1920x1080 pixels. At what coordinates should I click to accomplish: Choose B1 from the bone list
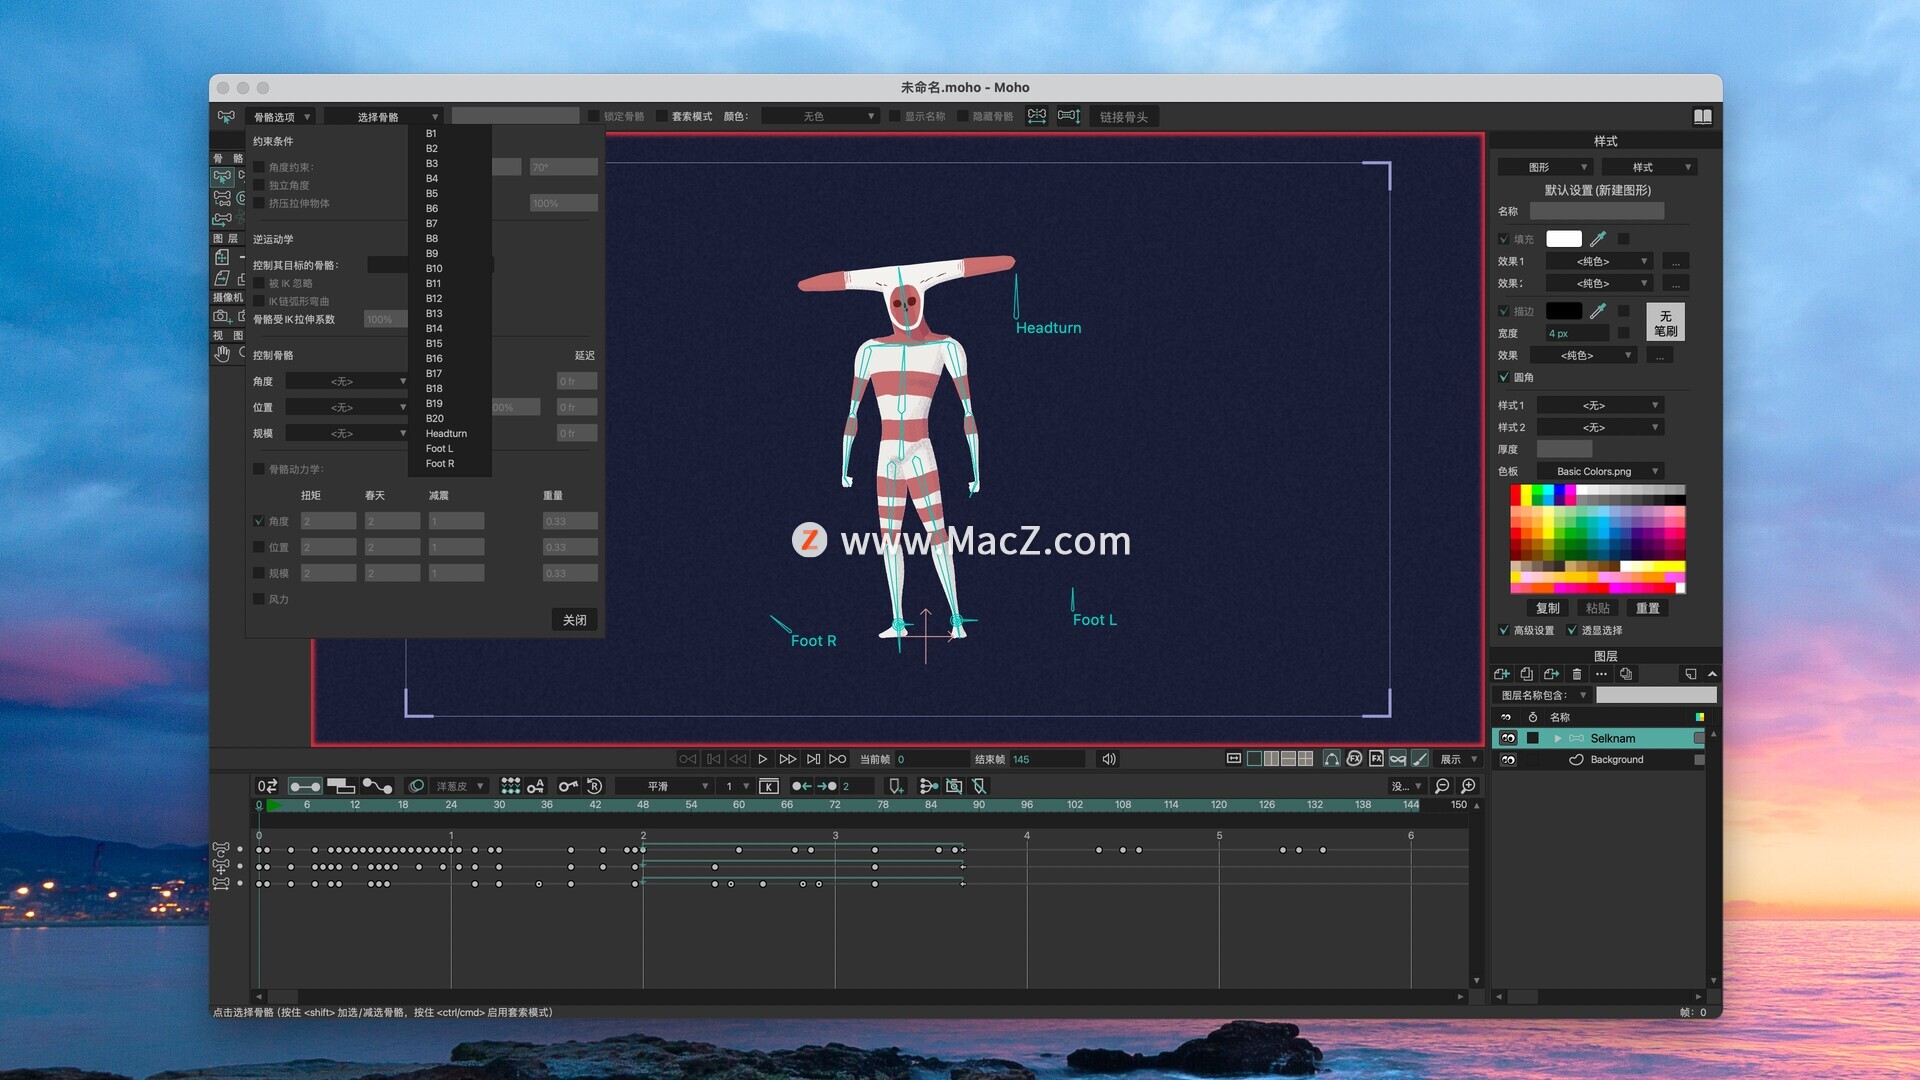coord(449,133)
